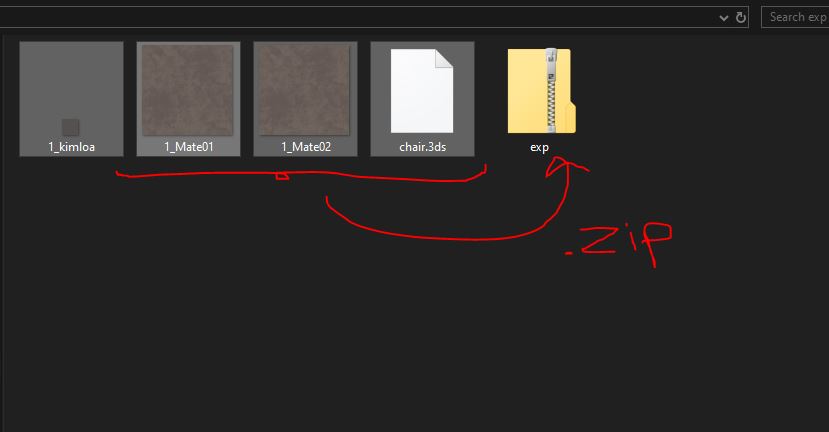This screenshot has width=829, height=432.
Task: Select the 1_Mate02 texture thumbnail
Action: coord(305,90)
